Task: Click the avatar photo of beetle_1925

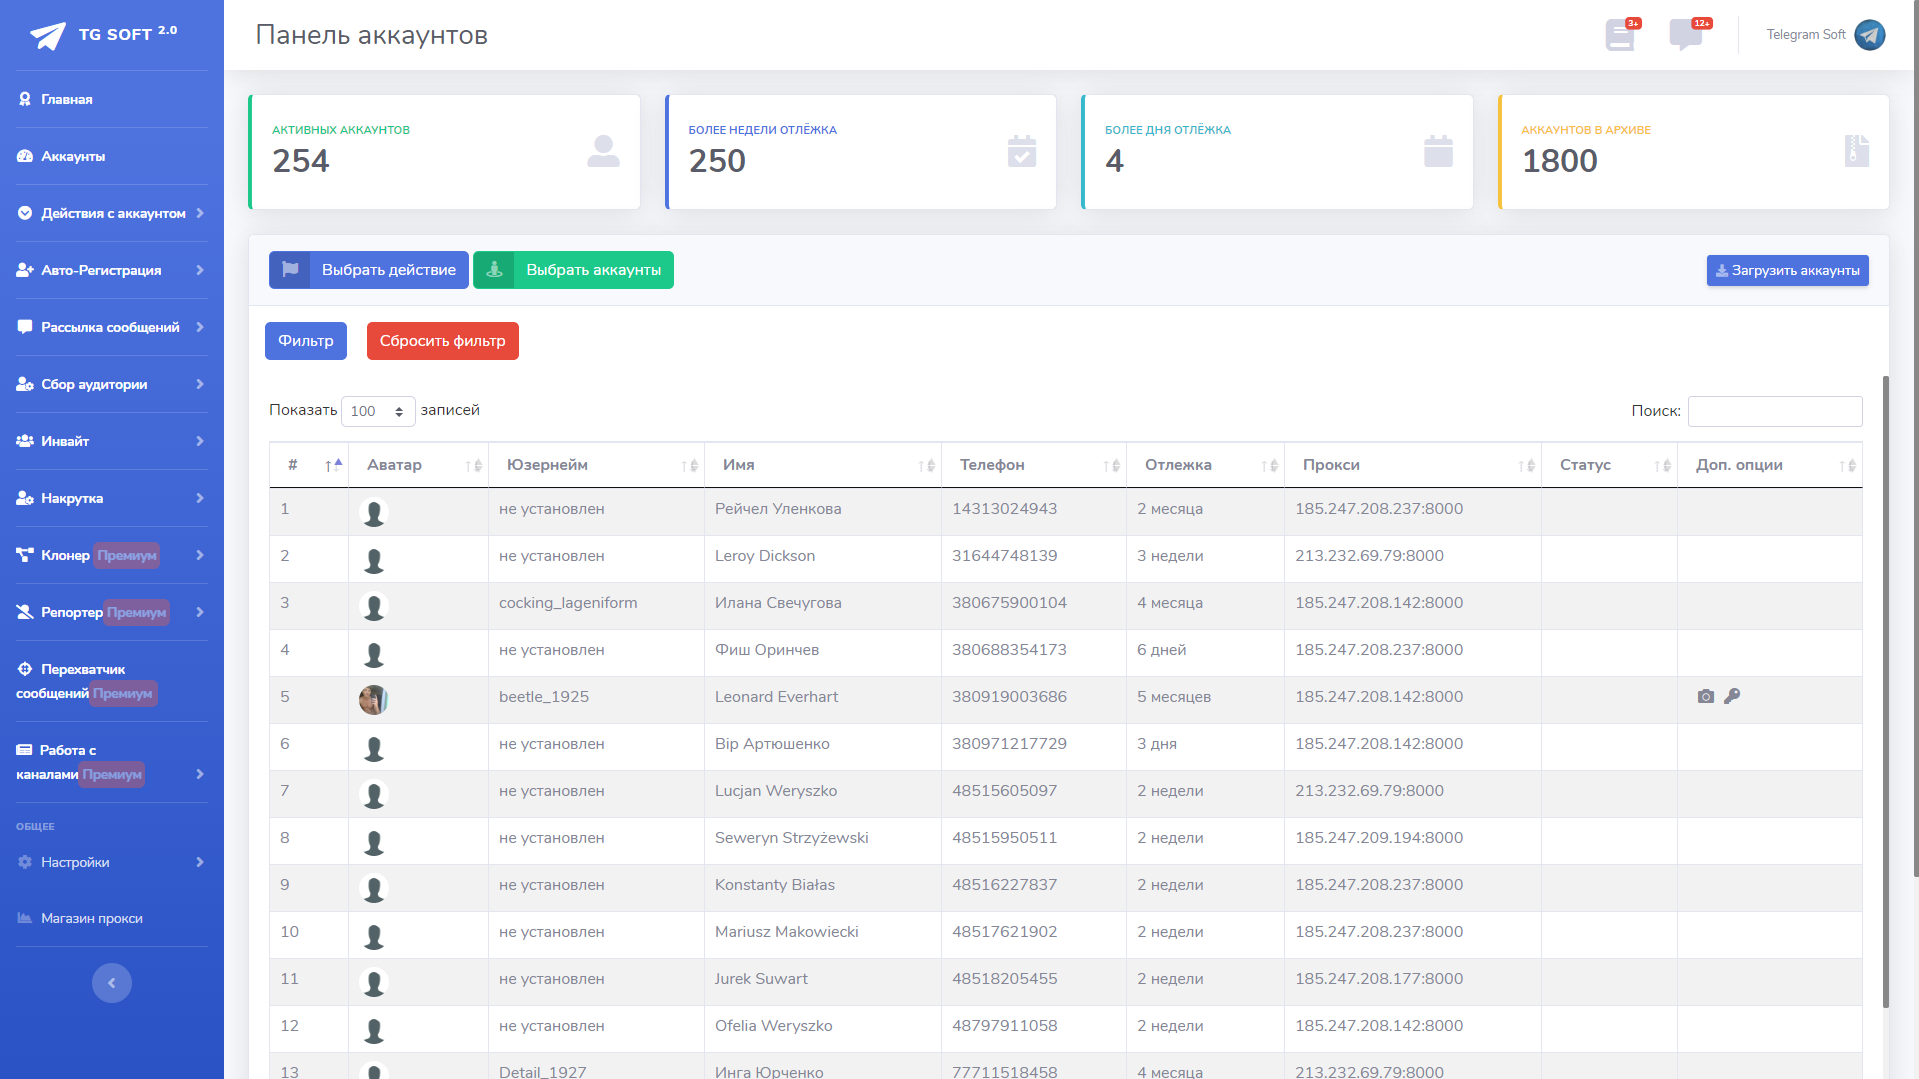Action: click(x=373, y=699)
